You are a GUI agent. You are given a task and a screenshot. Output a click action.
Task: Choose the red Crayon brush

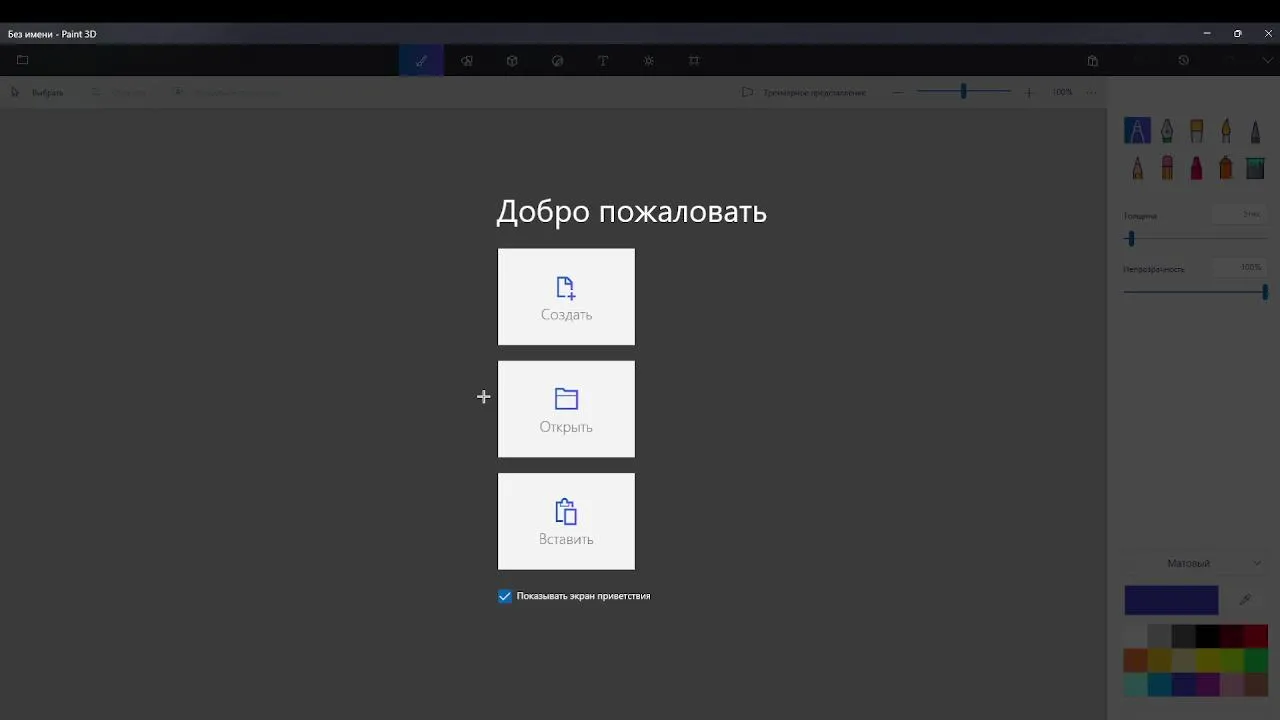pos(1197,167)
